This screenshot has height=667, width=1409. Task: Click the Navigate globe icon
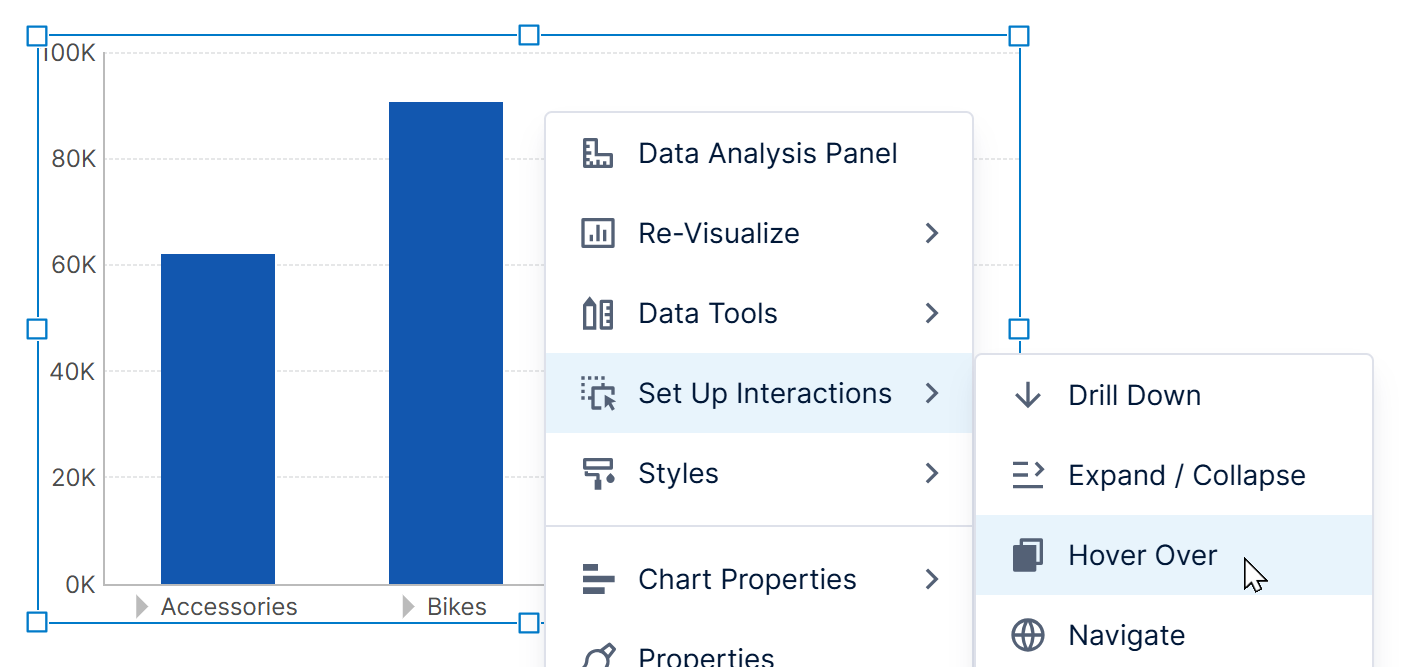[x=1028, y=635]
